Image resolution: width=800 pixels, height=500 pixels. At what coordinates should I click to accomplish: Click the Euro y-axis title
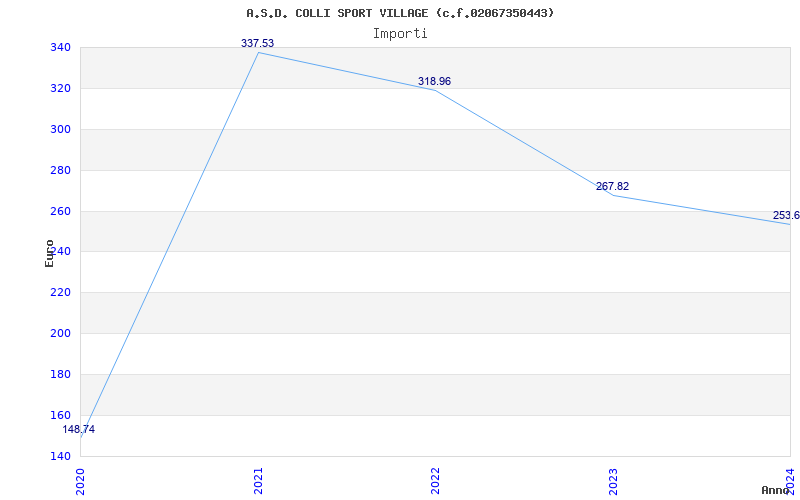pos(49,253)
